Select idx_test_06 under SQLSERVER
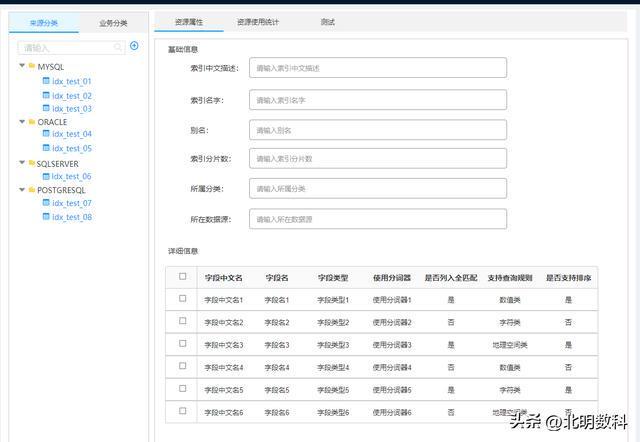The height and width of the screenshot is (442, 640). 71,176
